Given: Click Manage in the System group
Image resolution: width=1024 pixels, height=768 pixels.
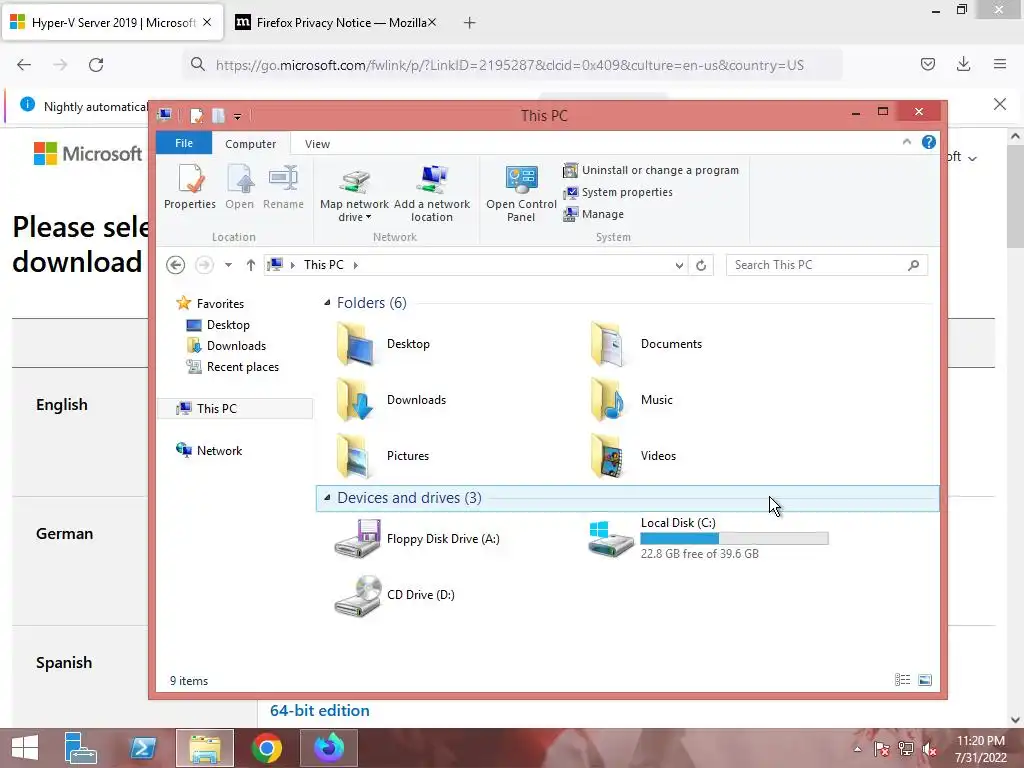Looking at the screenshot, I should pyautogui.click(x=594, y=214).
